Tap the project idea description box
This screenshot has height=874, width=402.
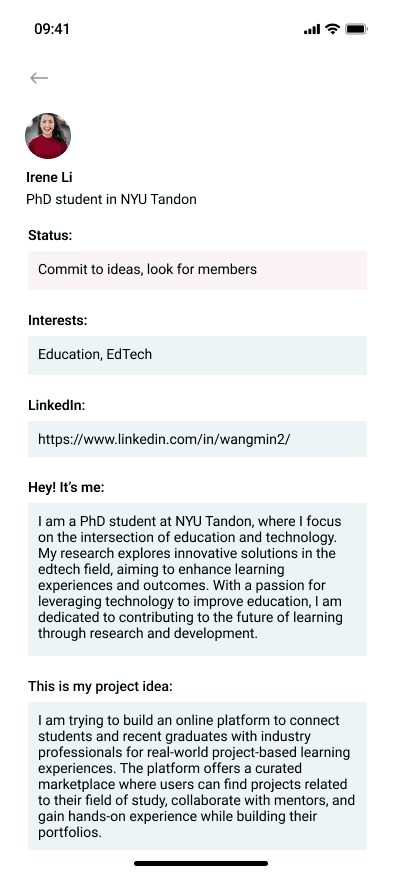pyautogui.click(x=197, y=776)
